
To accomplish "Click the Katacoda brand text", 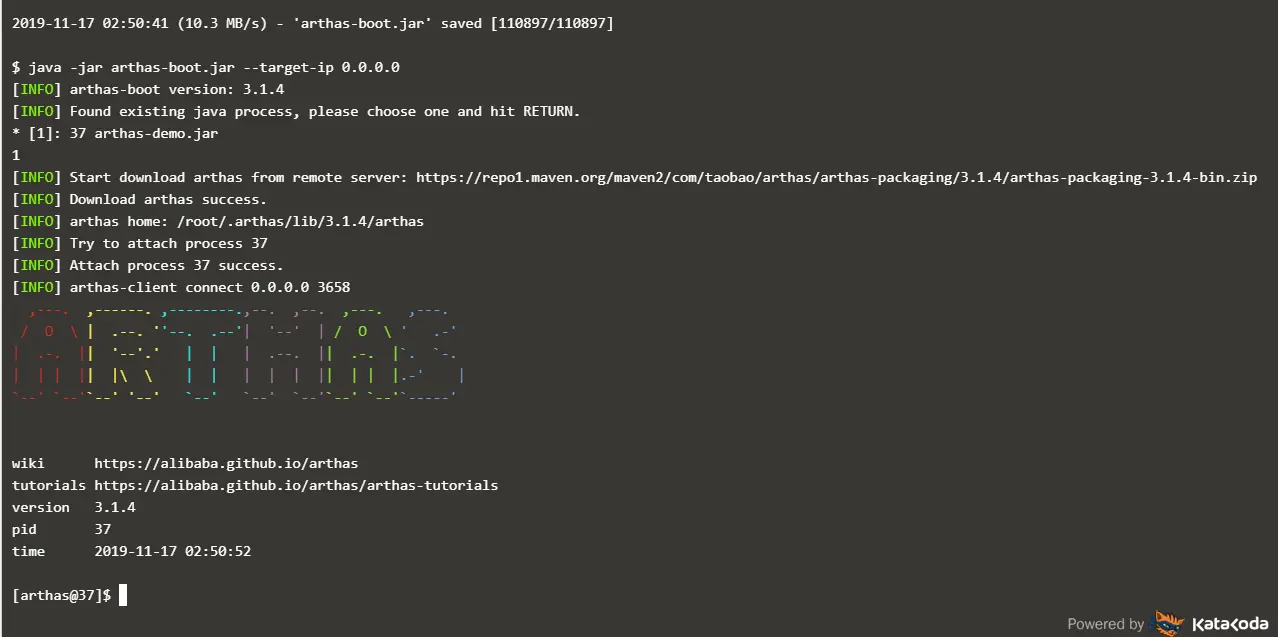I will (1229, 624).
